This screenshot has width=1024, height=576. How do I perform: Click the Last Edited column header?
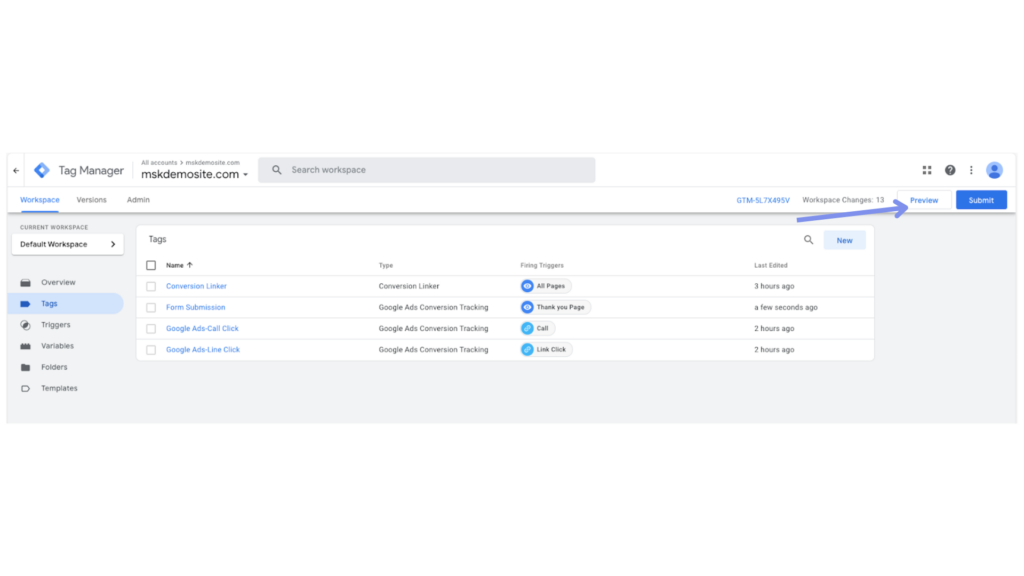(771, 265)
